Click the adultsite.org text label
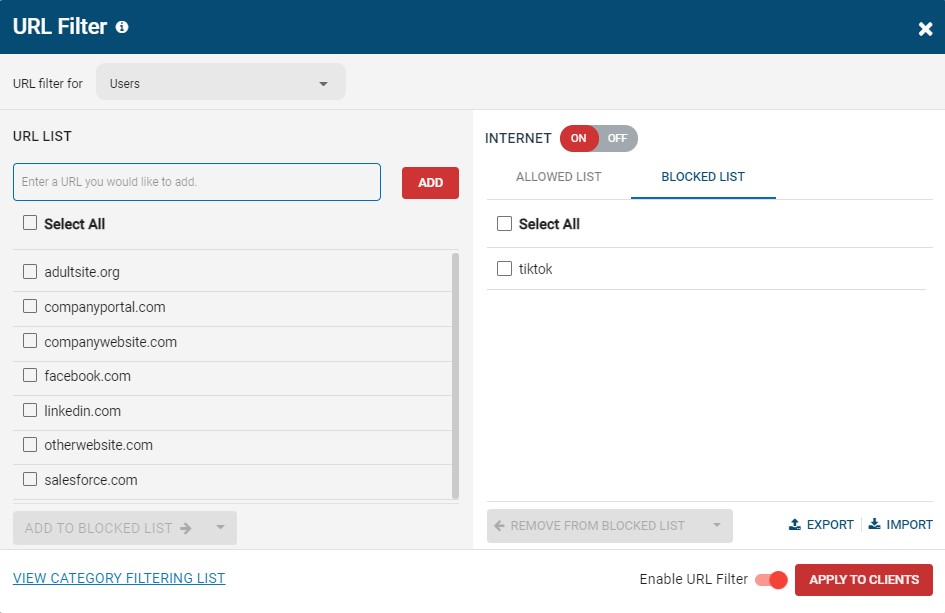Viewport: 945px width, 613px height. 82,272
